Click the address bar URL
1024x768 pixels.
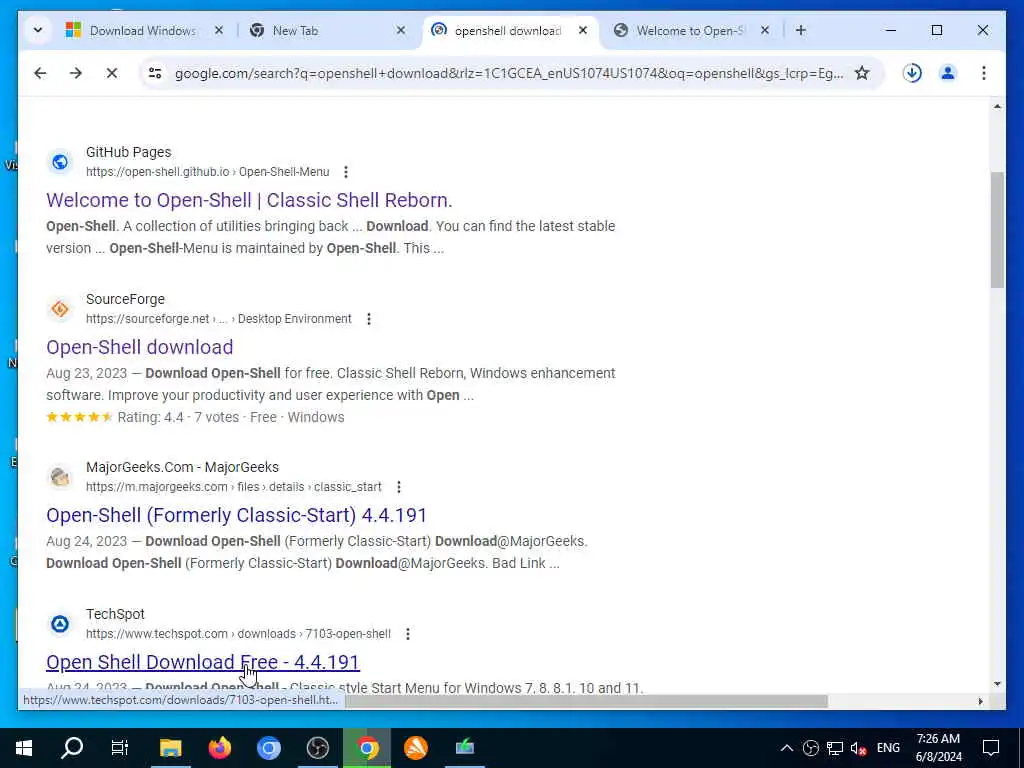509,73
